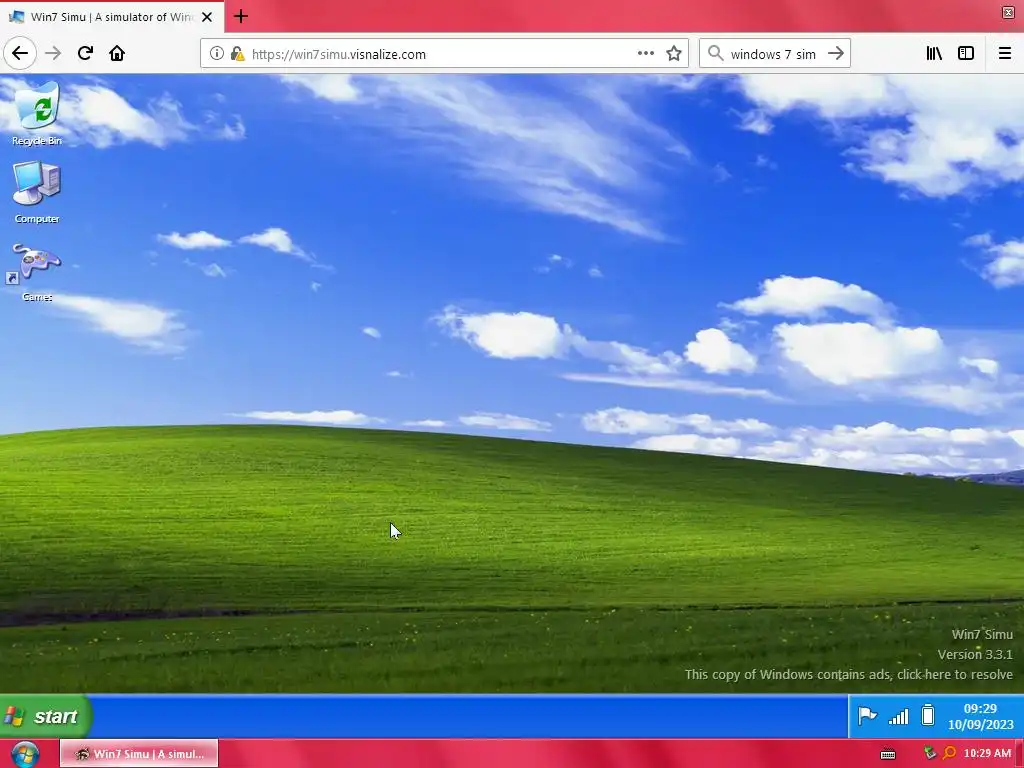1024x768 pixels.
Task: Open the Windows 7 Start orb
Action: pos(25,754)
